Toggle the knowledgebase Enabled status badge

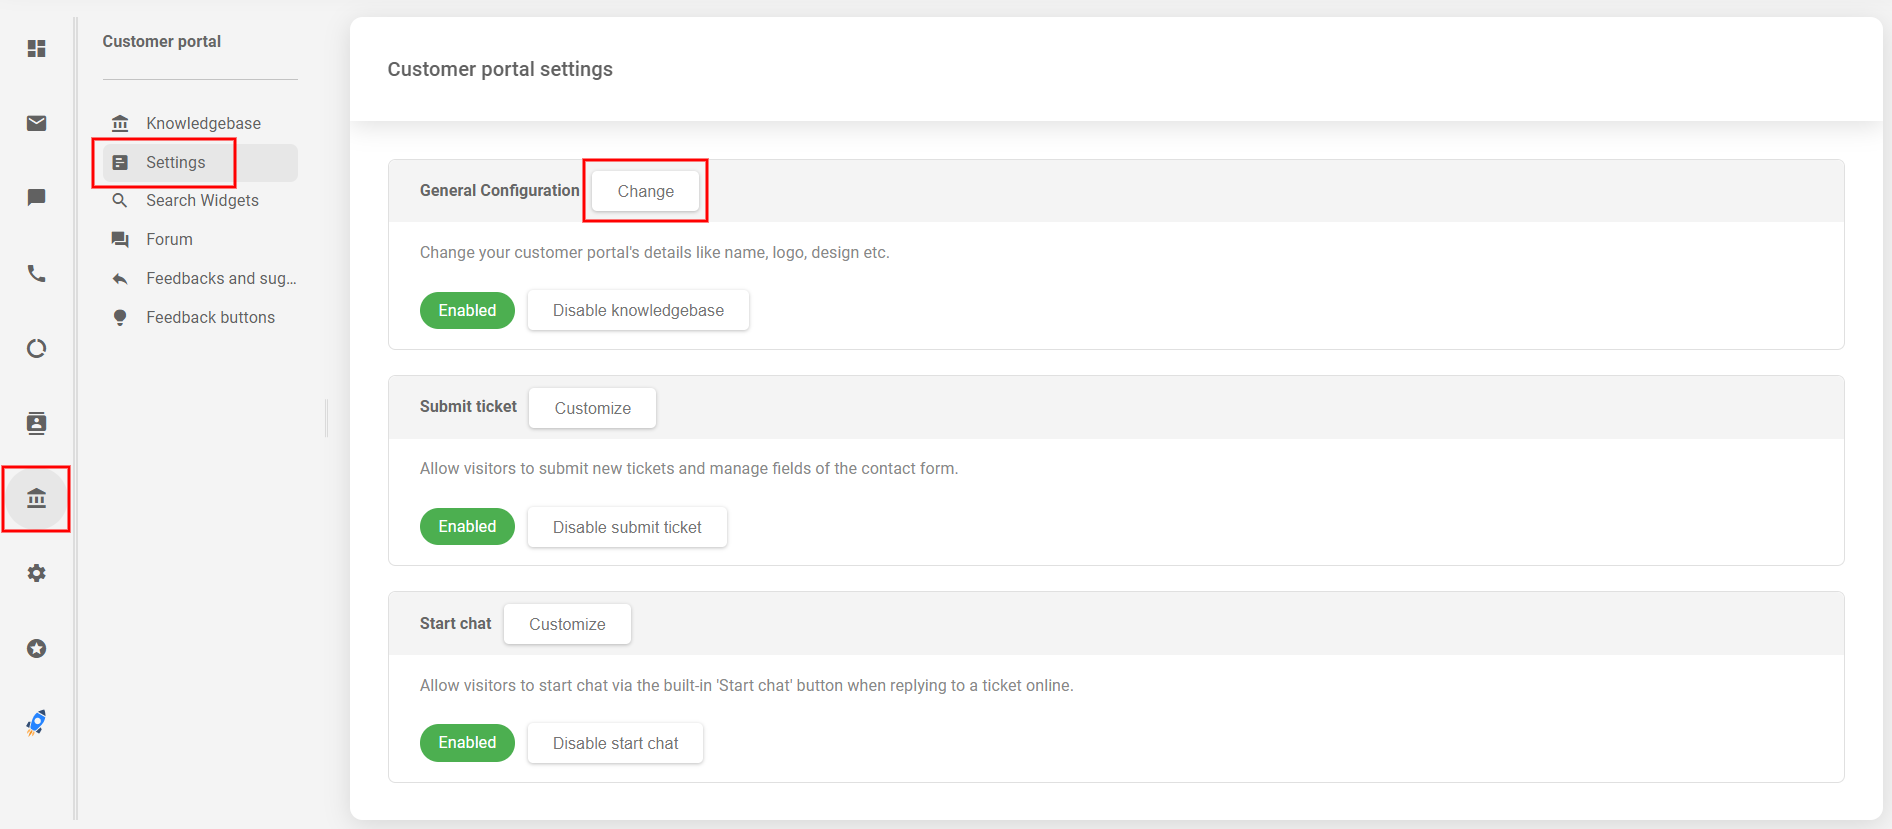pos(467,310)
